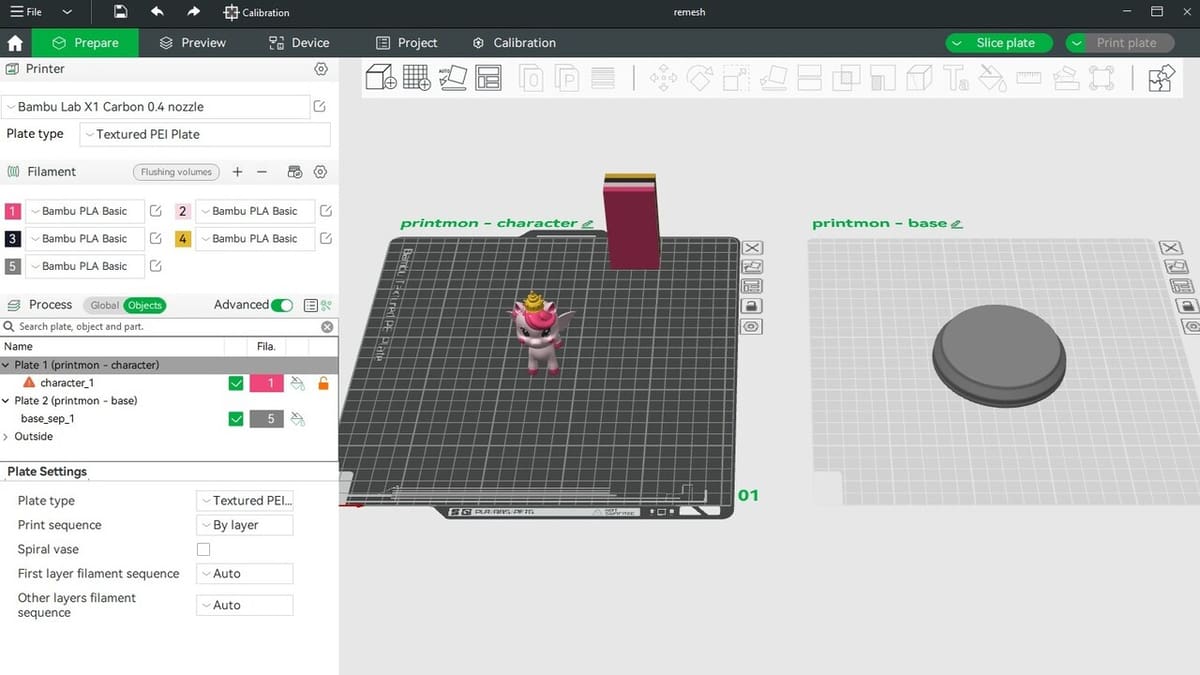Click character_1 unlock padlock icon
The width and height of the screenshot is (1200, 675).
[323, 383]
